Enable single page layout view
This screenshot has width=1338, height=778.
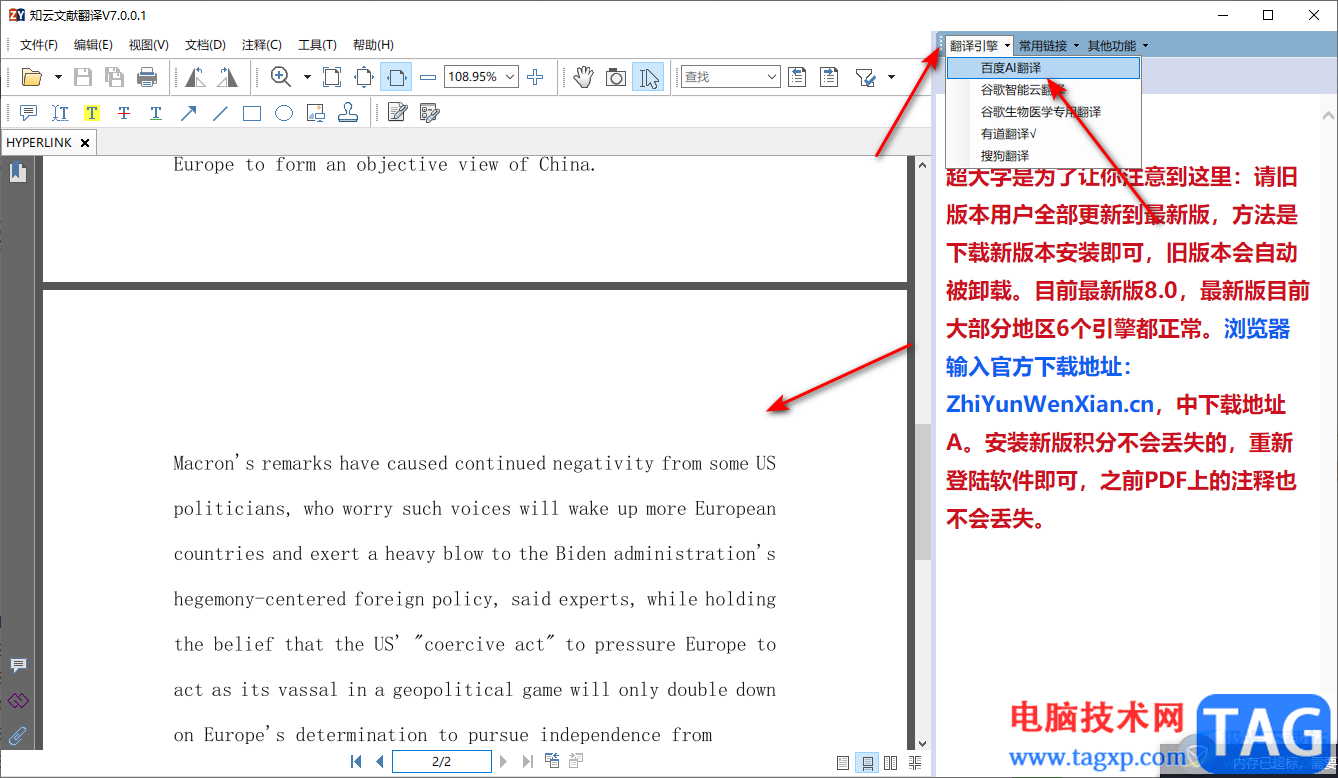842,763
